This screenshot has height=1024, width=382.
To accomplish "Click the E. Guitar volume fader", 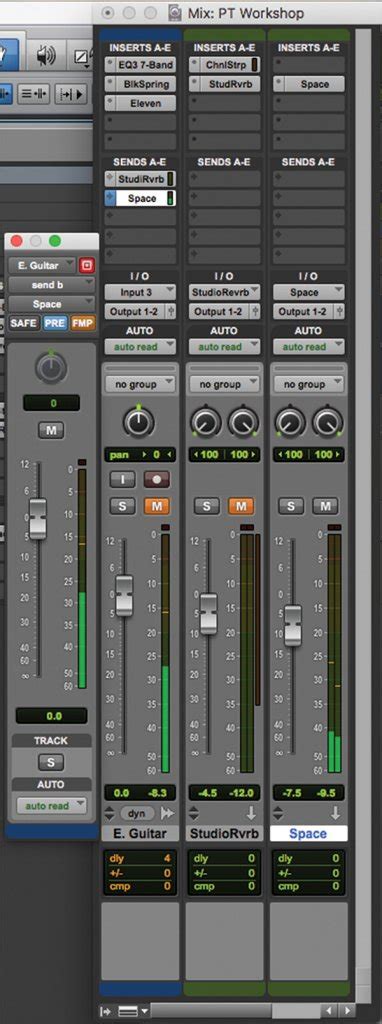I will tap(124, 595).
